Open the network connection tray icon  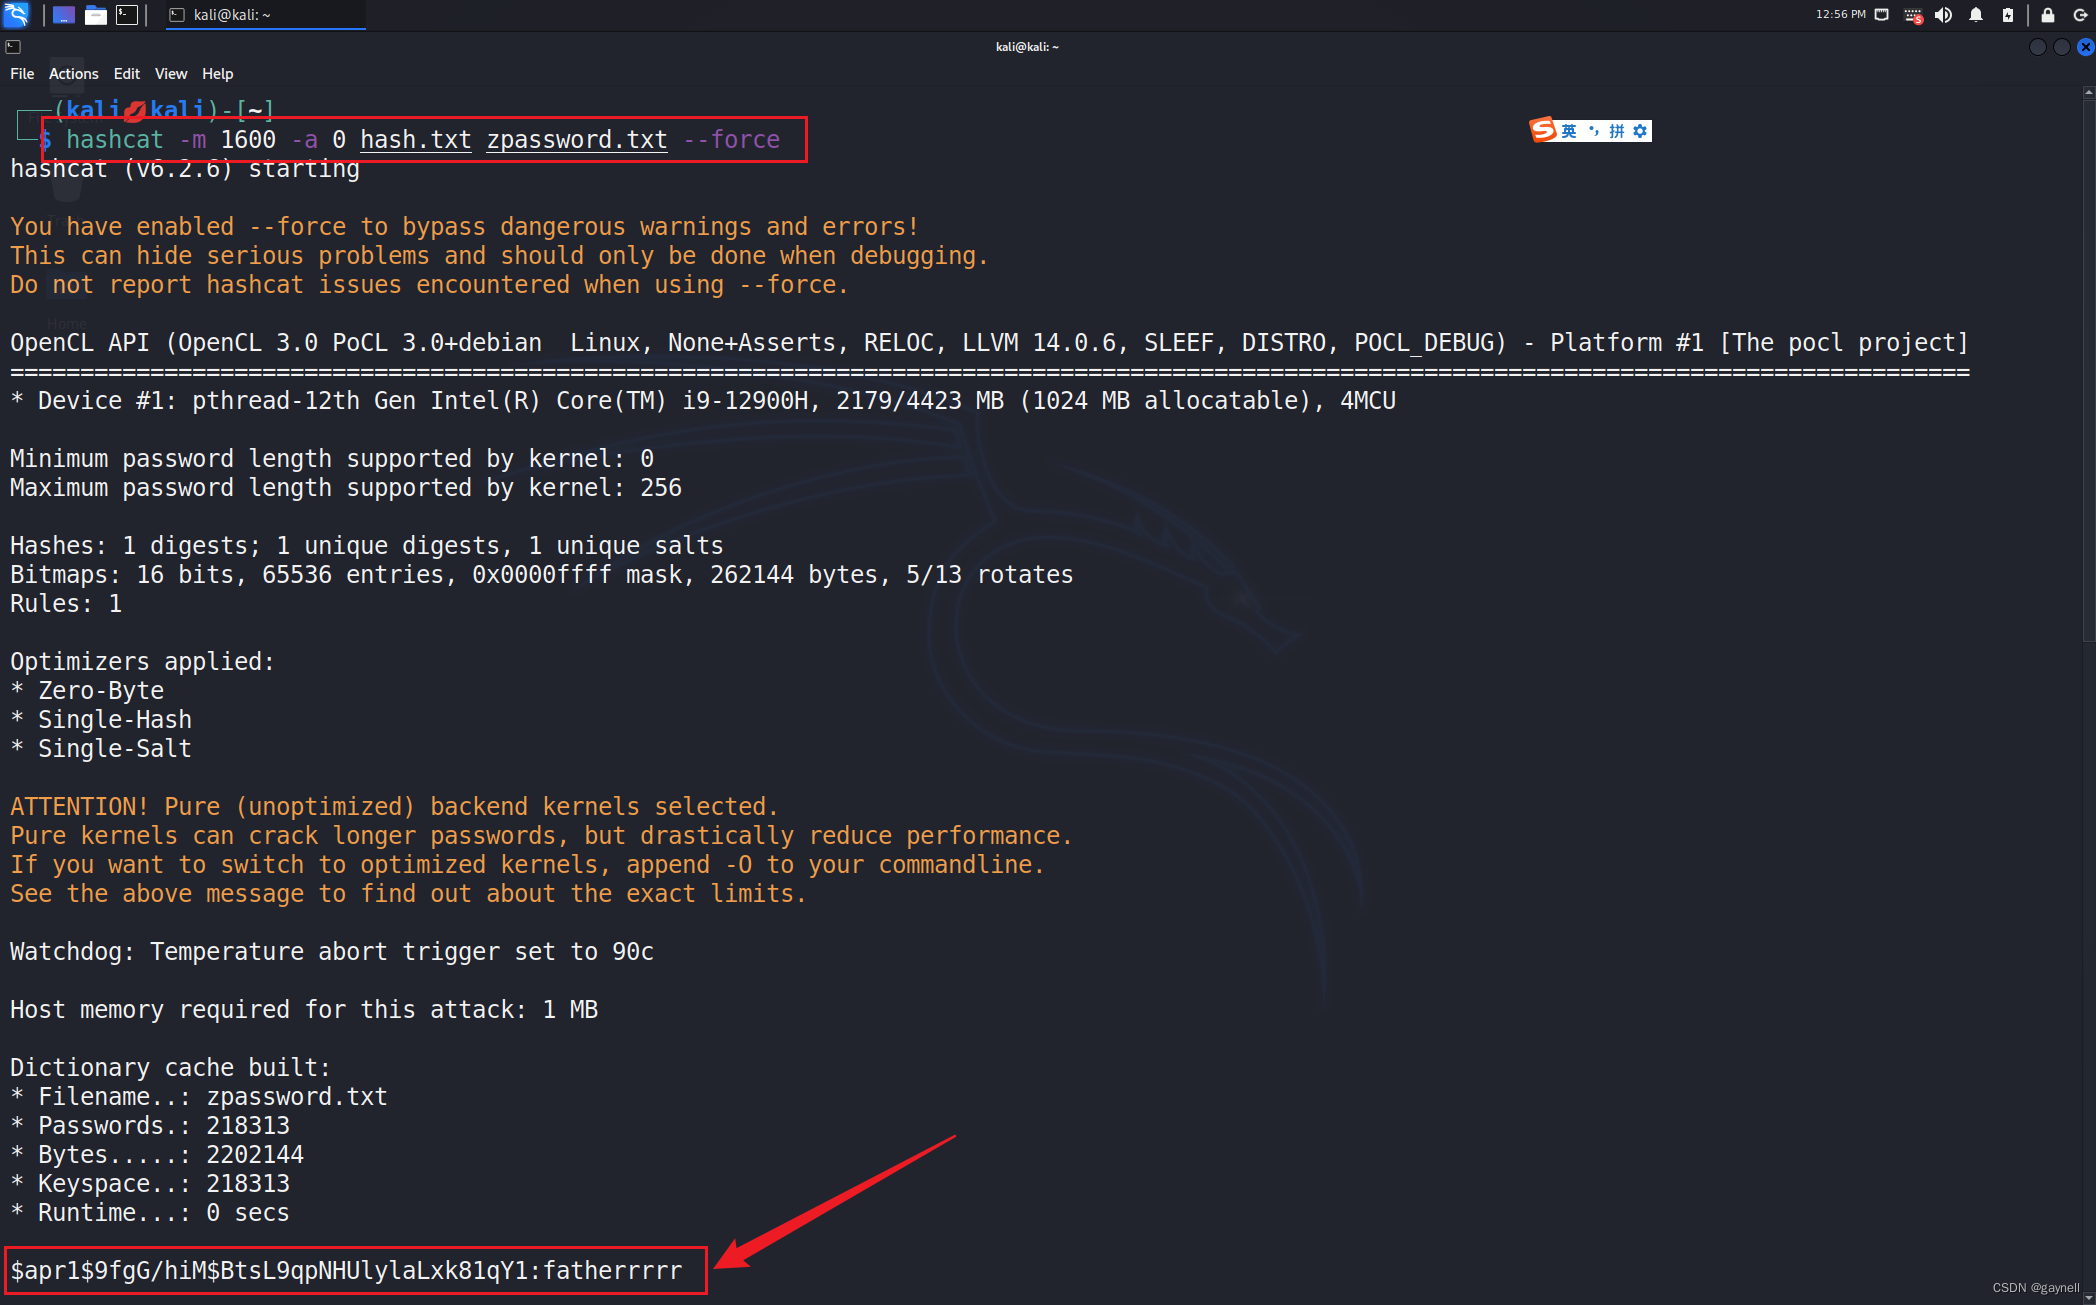1881,15
